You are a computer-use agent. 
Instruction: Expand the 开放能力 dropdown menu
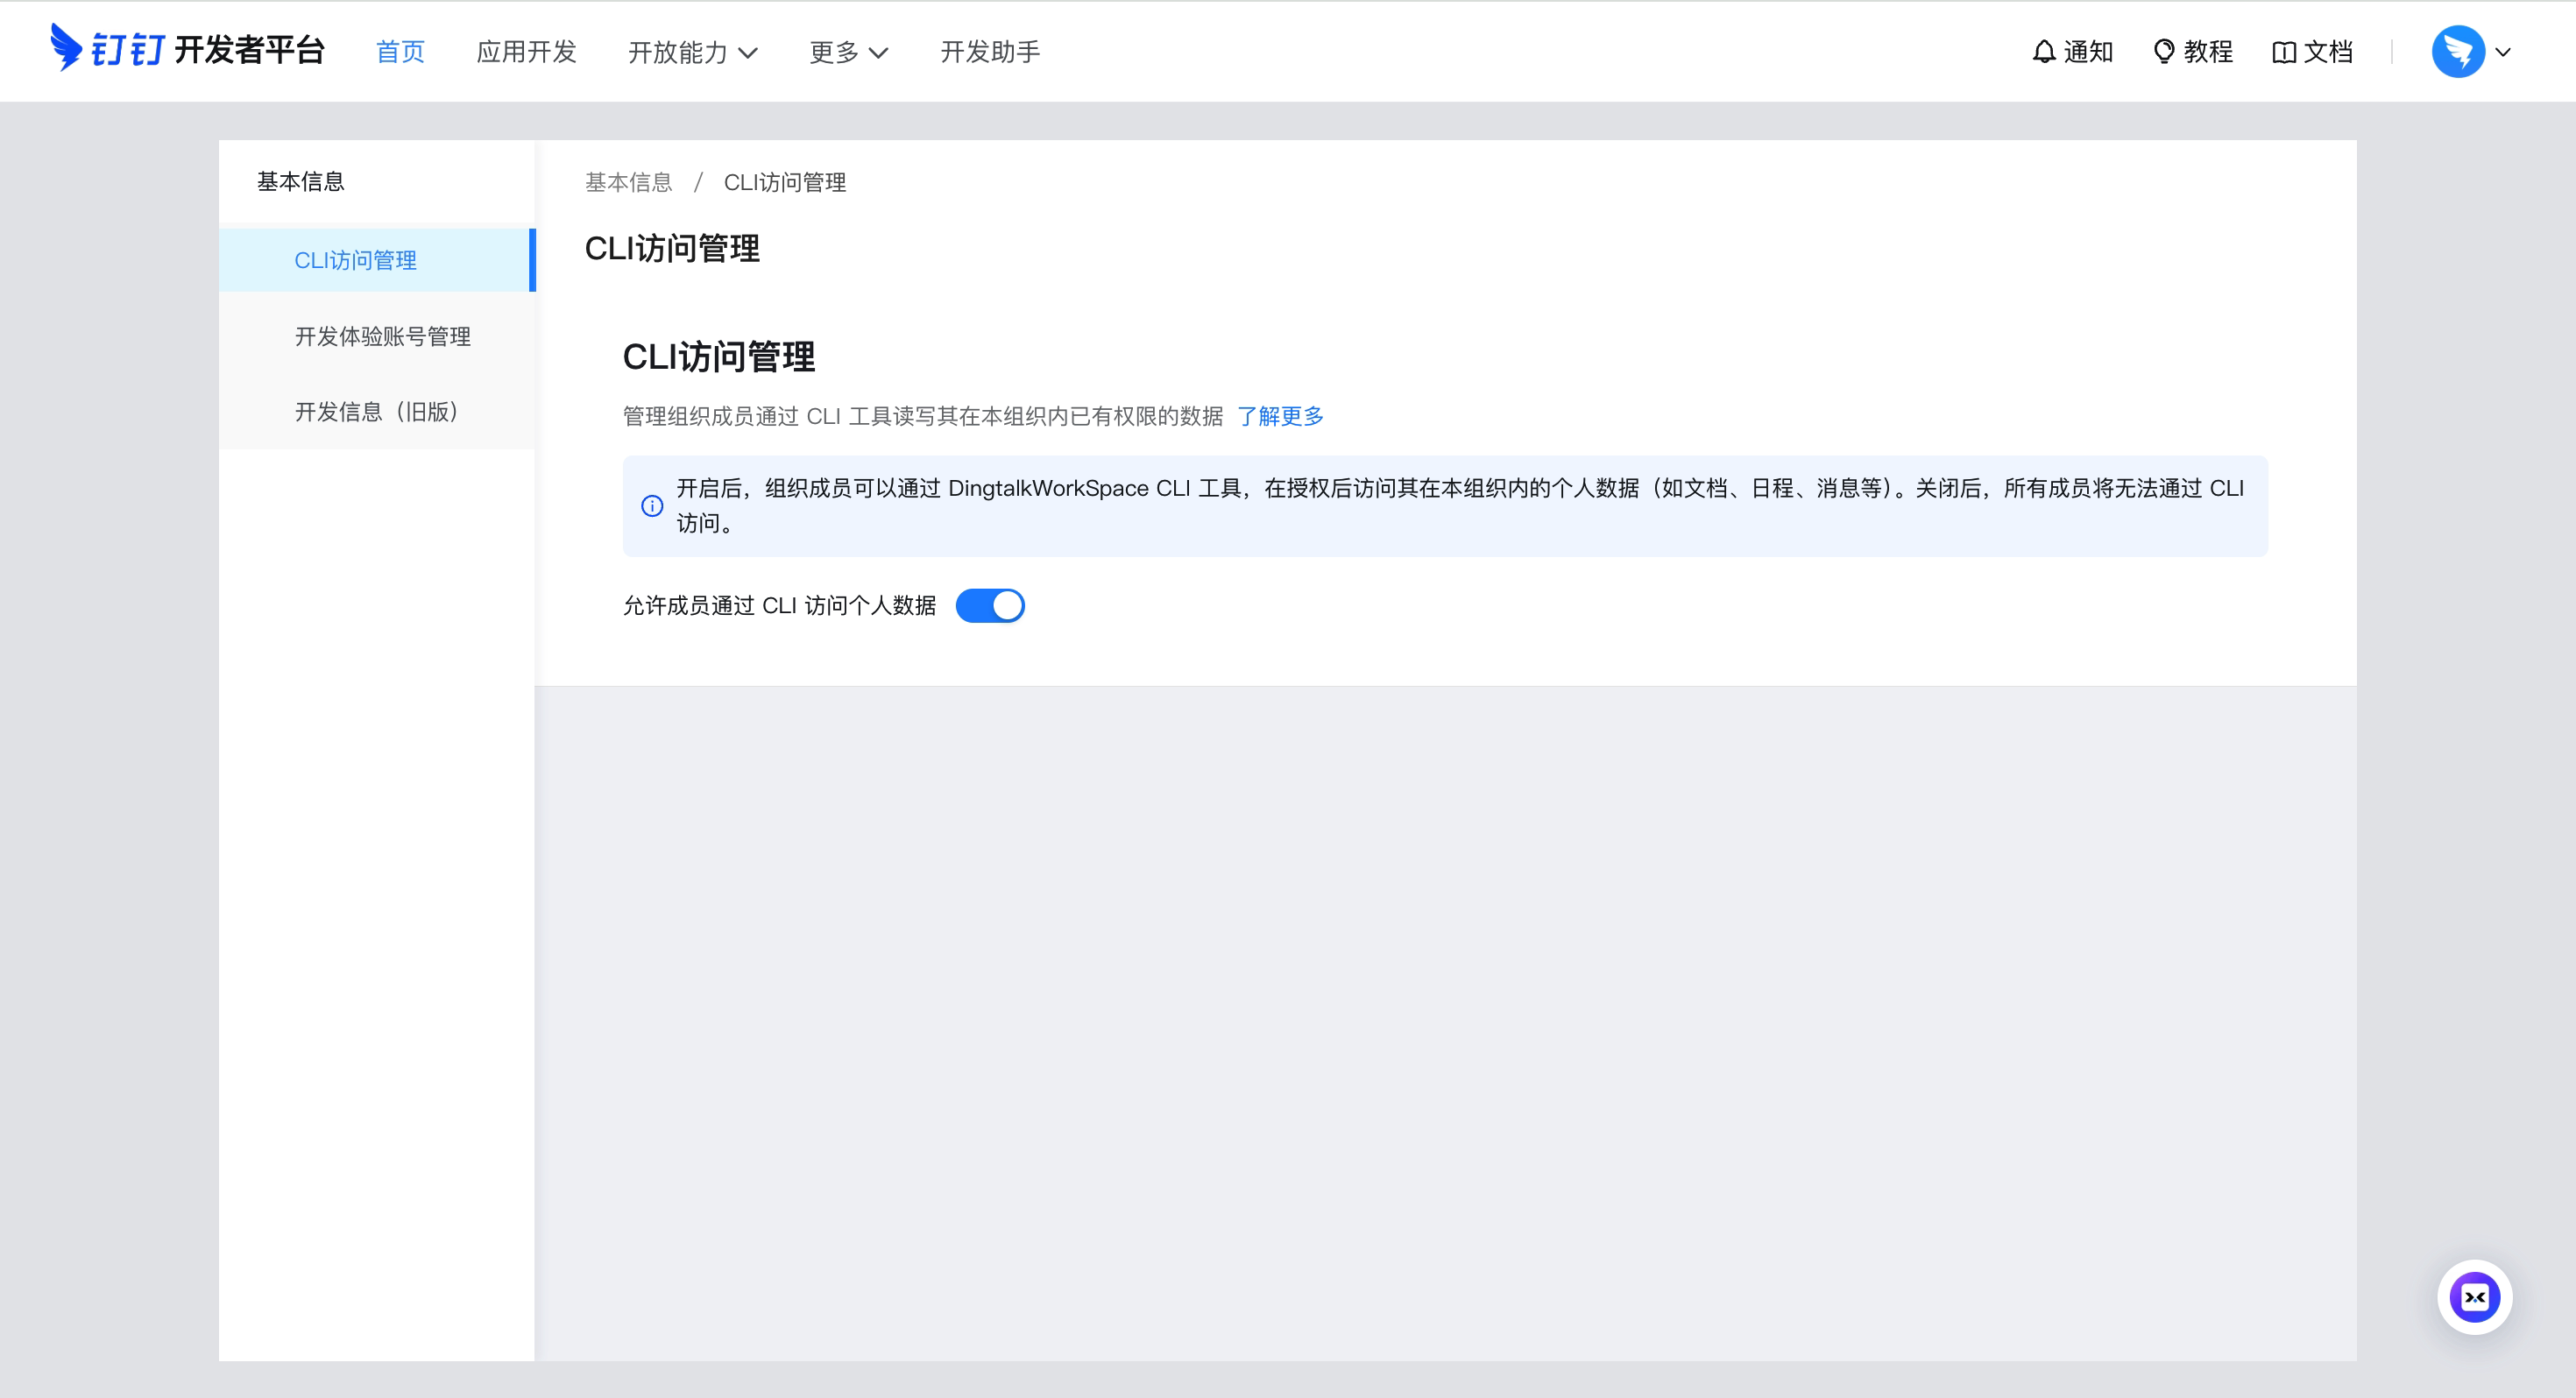(693, 51)
